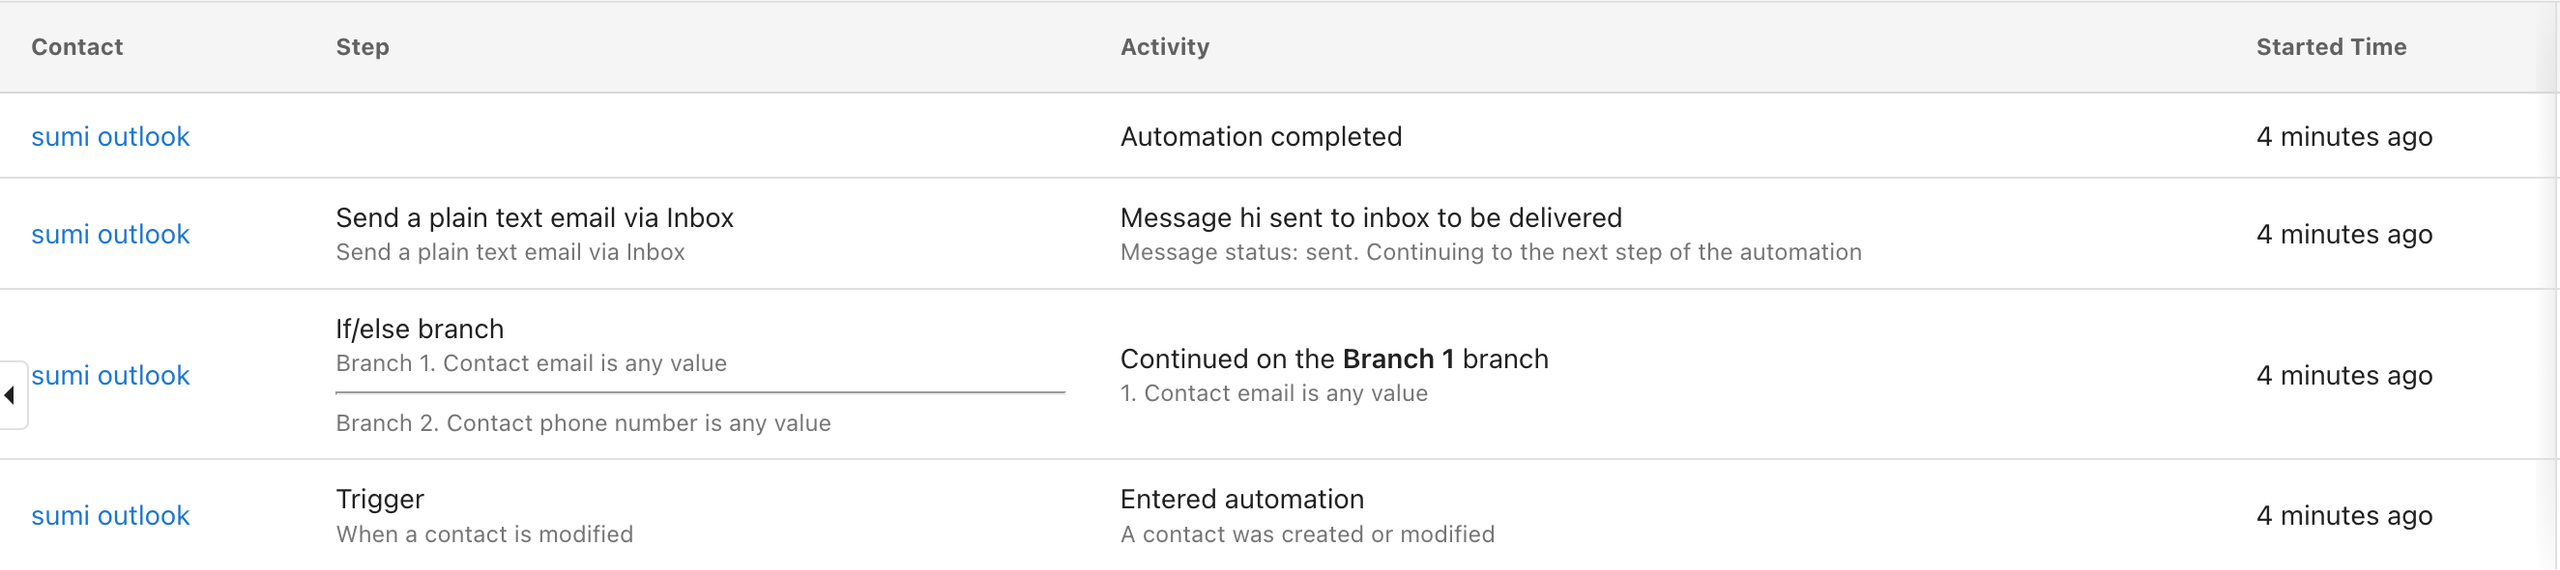Open sumi outlook in the If/else branch row
Screen dimensions: 2560x570
(110, 375)
